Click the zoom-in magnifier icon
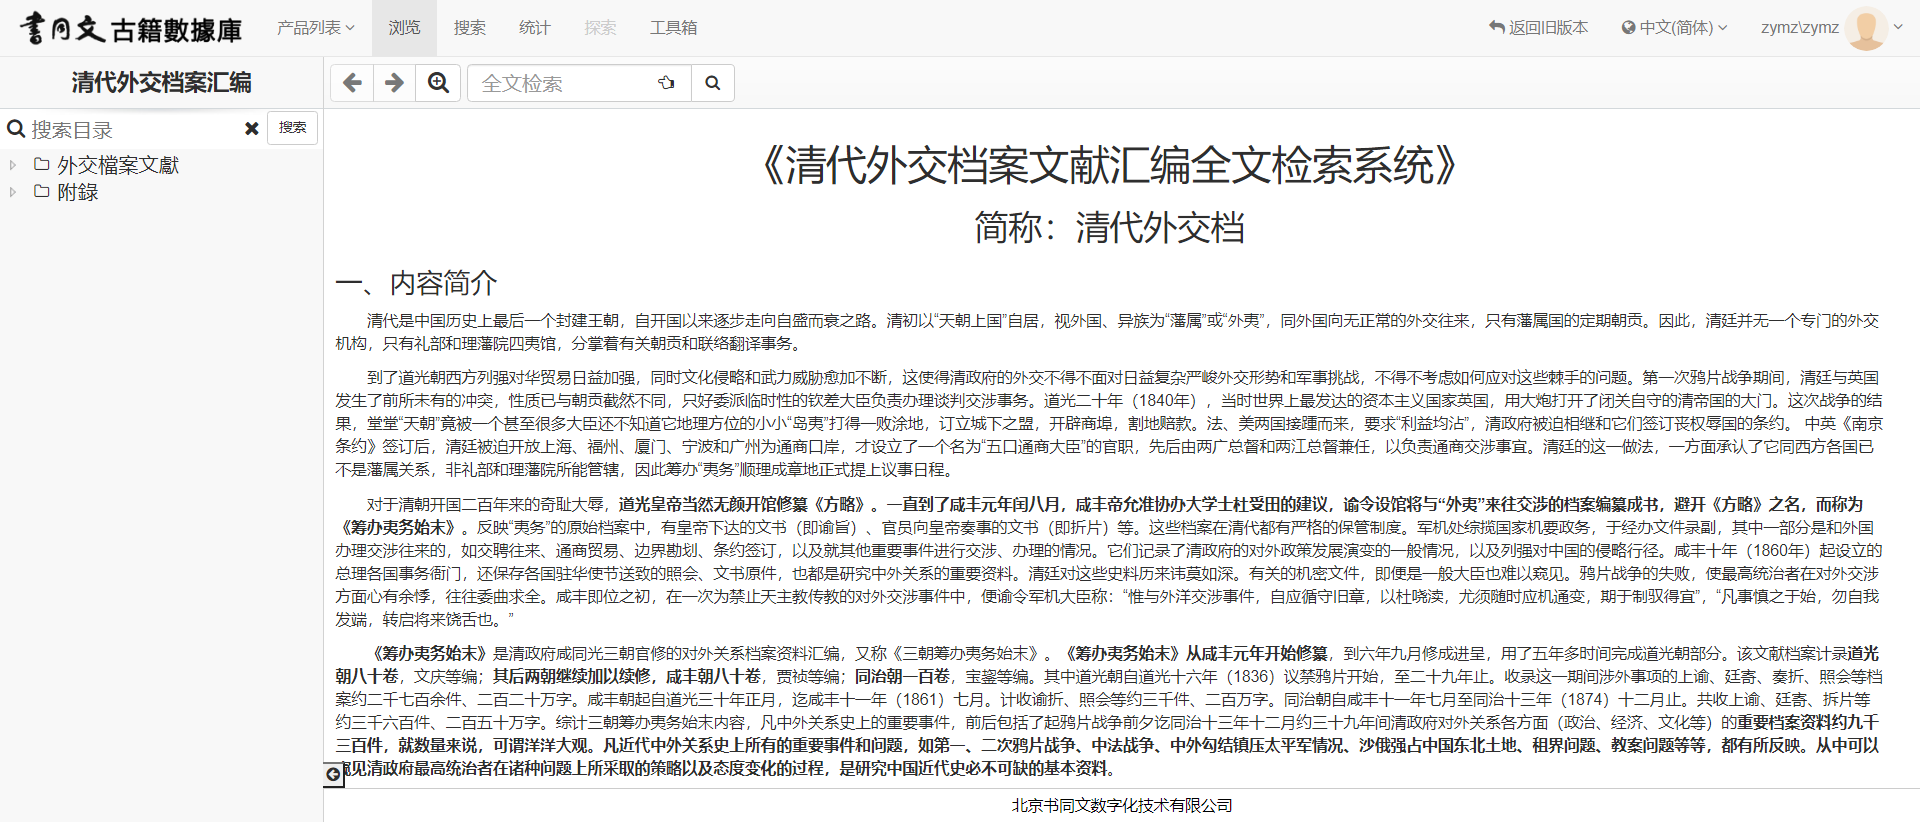The height and width of the screenshot is (822, 1920). click(438, 83)
